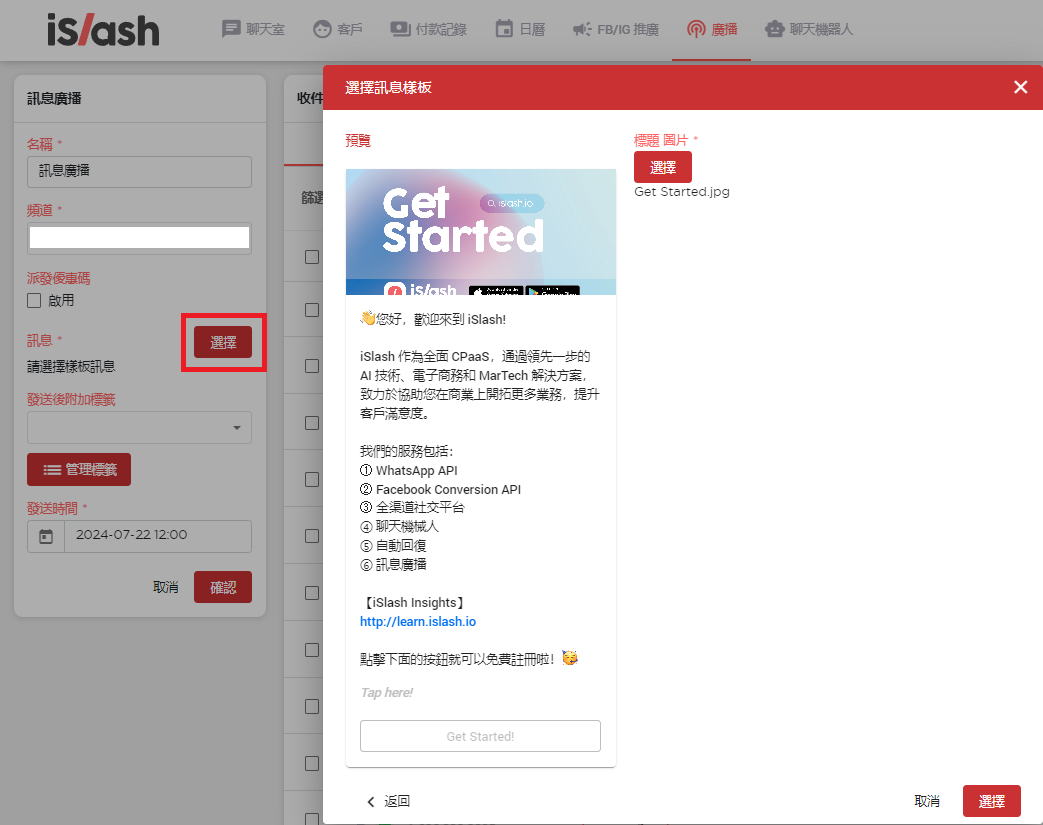Click the 廣播 broadcast icon

coord(696,29)
